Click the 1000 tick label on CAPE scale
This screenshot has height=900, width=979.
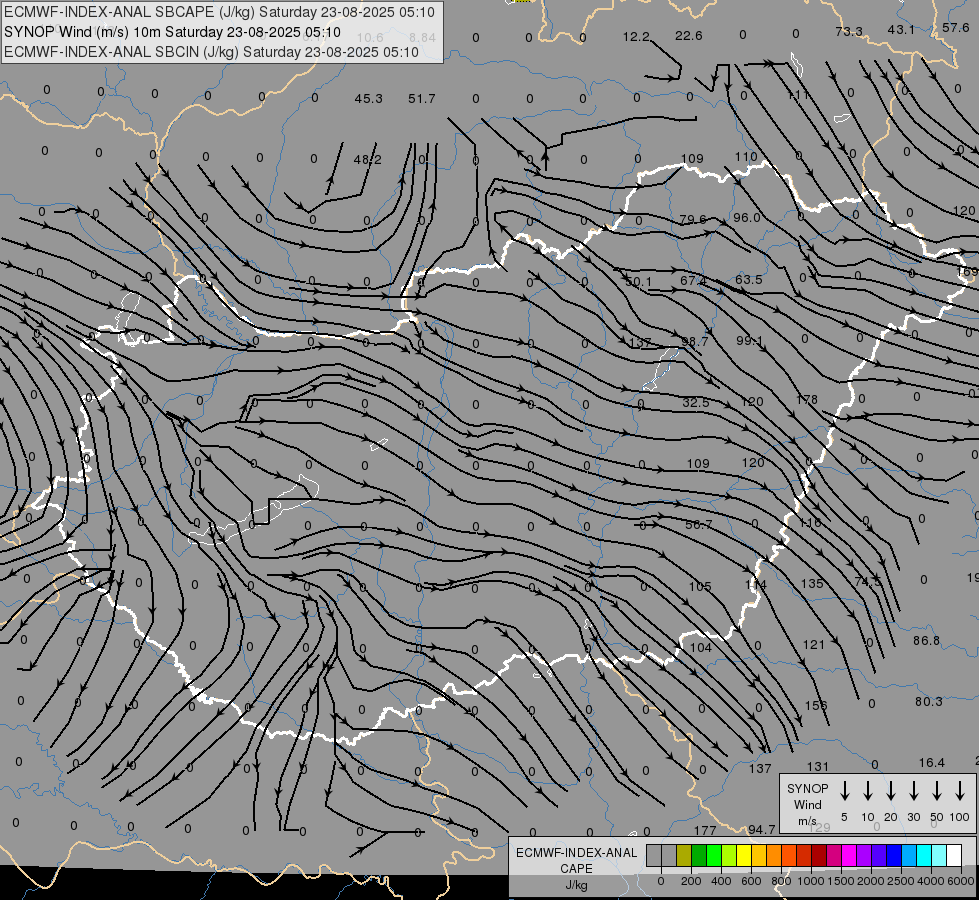[x=810, y=881]
